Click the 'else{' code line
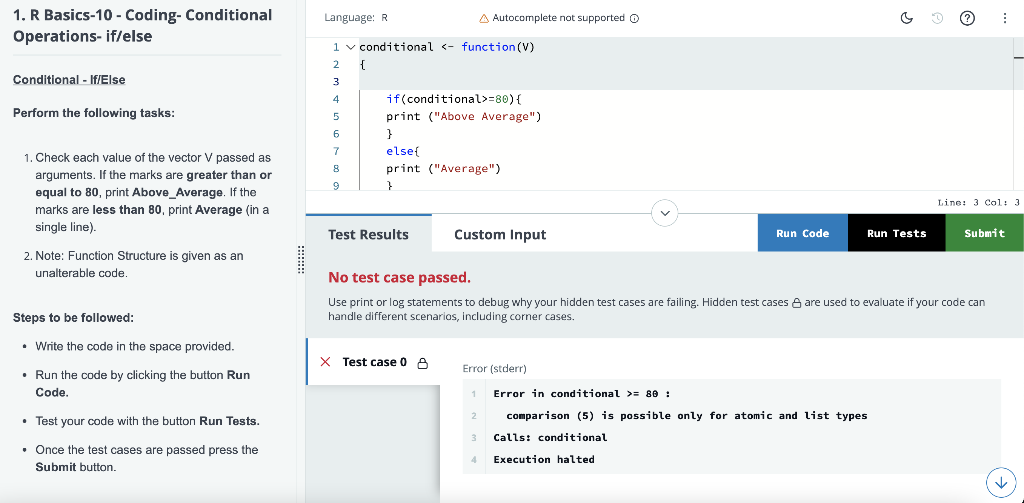Image resolution: width=1024 pixels, height=503 pixels. pyautogui.click(x=402, y=152)
